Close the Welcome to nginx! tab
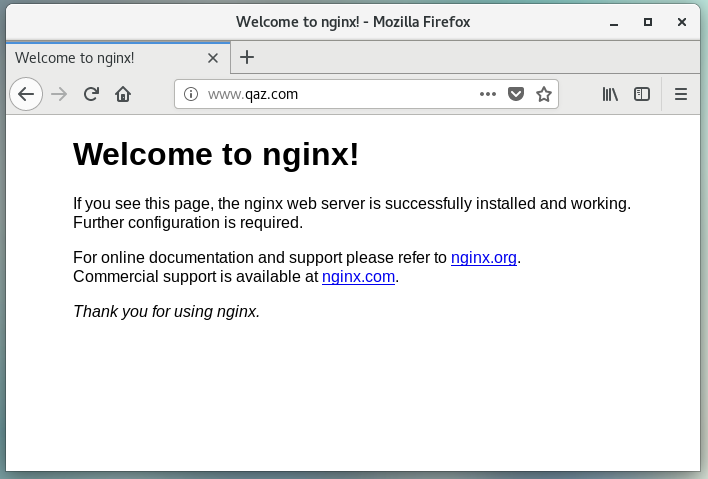Image resolution: width=708 pixels, height=479 pixels. [213, 58]
